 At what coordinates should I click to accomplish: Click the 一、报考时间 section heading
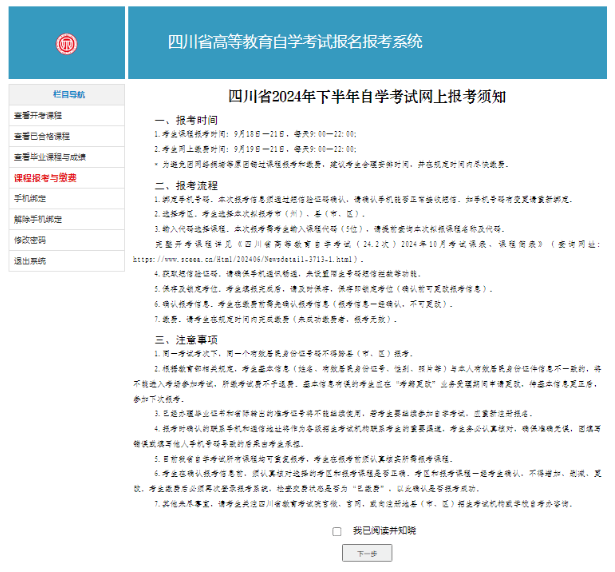(181, 119)
